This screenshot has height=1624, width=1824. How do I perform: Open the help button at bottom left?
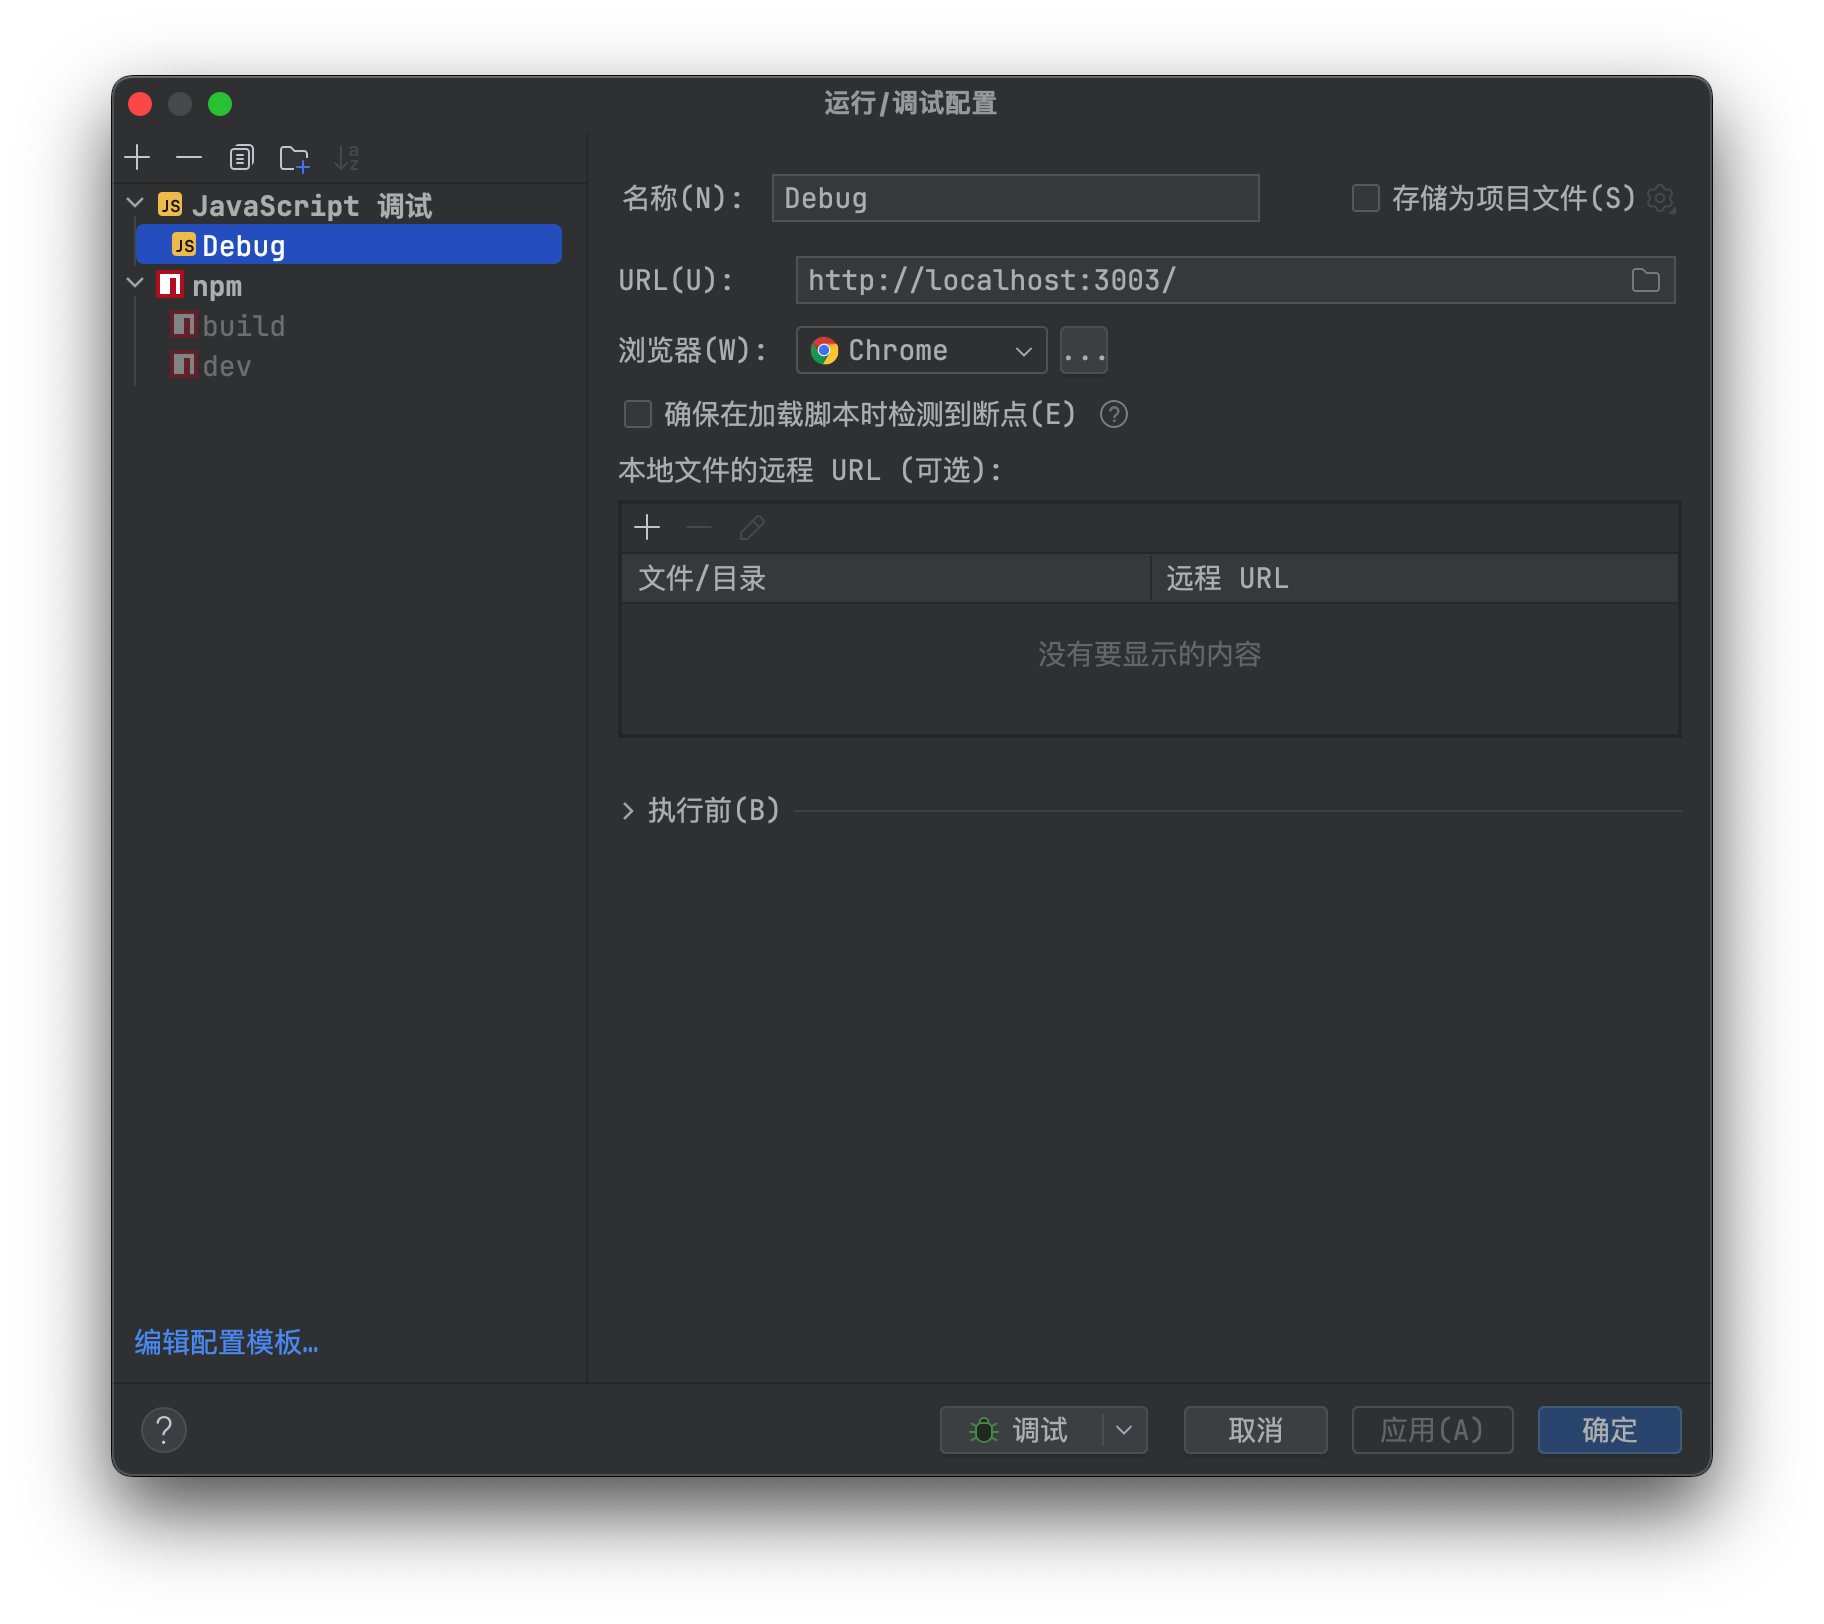coord(164,1430)
